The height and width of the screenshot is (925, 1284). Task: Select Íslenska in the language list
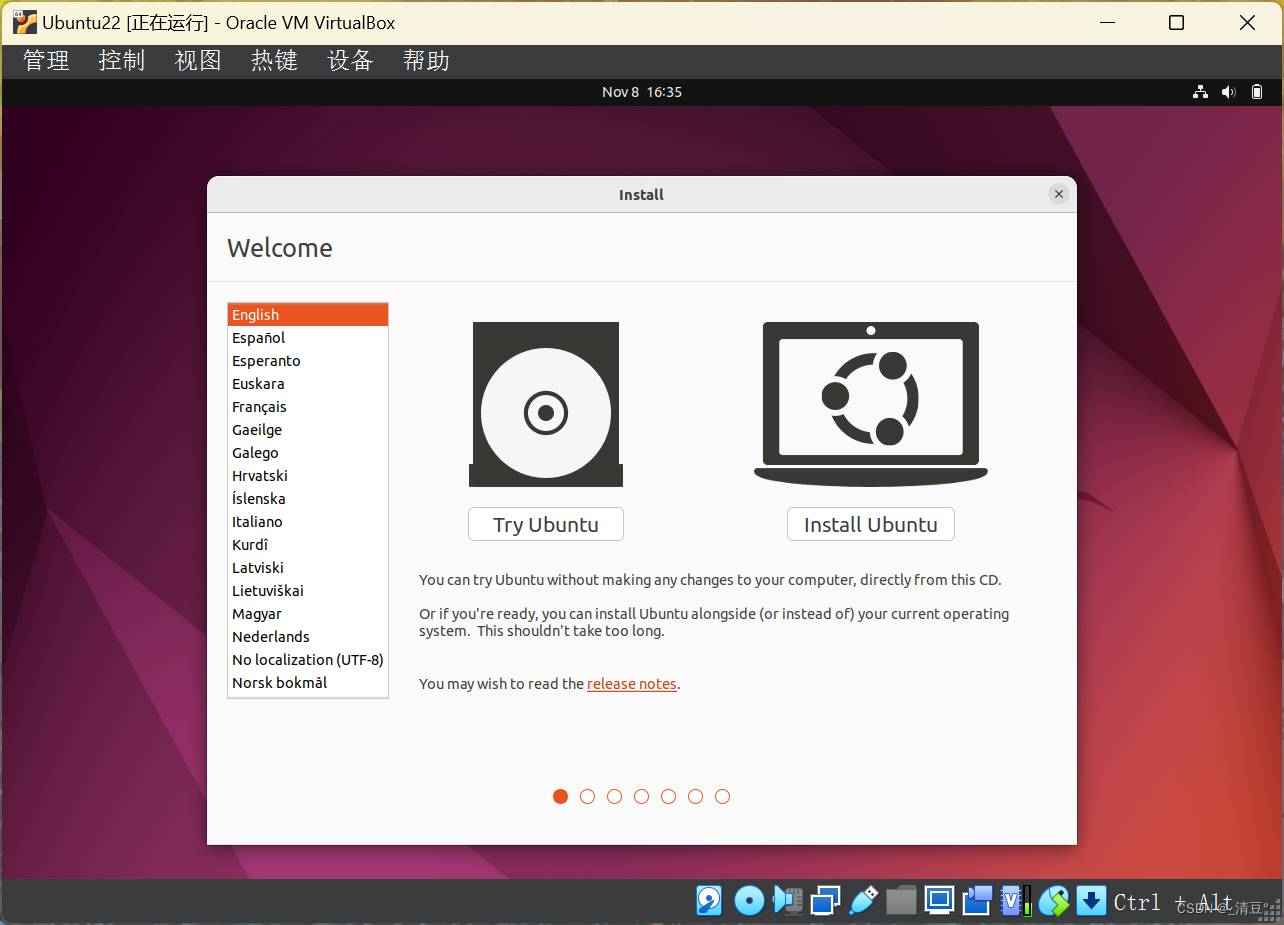click(308, 499)
